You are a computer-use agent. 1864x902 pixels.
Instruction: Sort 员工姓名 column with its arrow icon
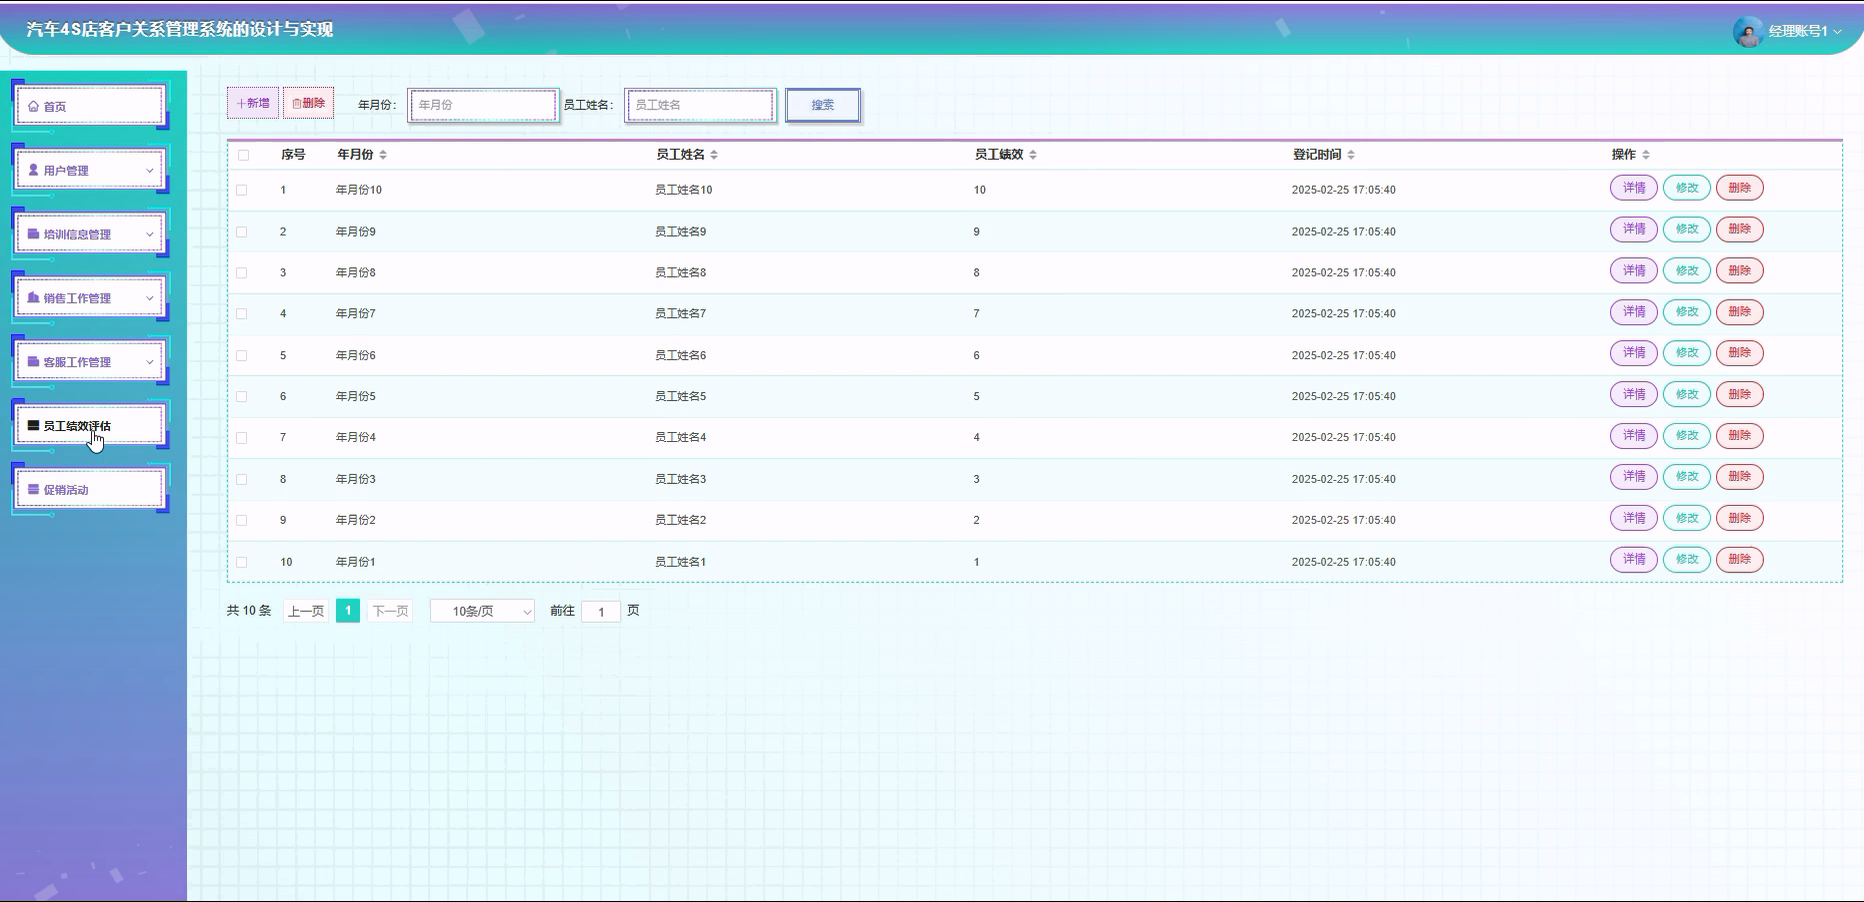pos(714,155)
